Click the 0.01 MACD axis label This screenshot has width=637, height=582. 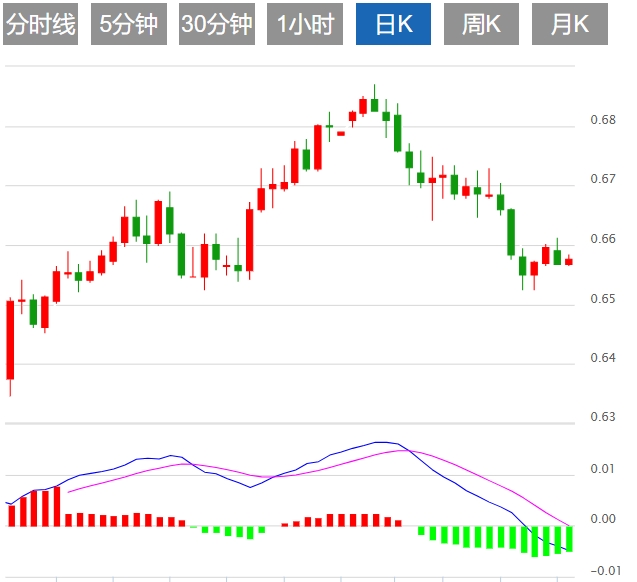(603, 469)
